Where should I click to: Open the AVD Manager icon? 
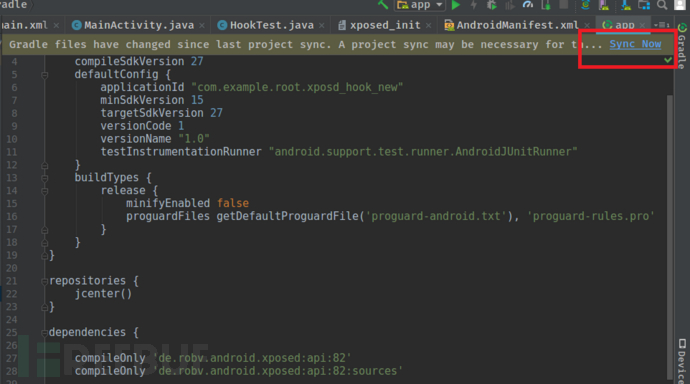point(604,5)
